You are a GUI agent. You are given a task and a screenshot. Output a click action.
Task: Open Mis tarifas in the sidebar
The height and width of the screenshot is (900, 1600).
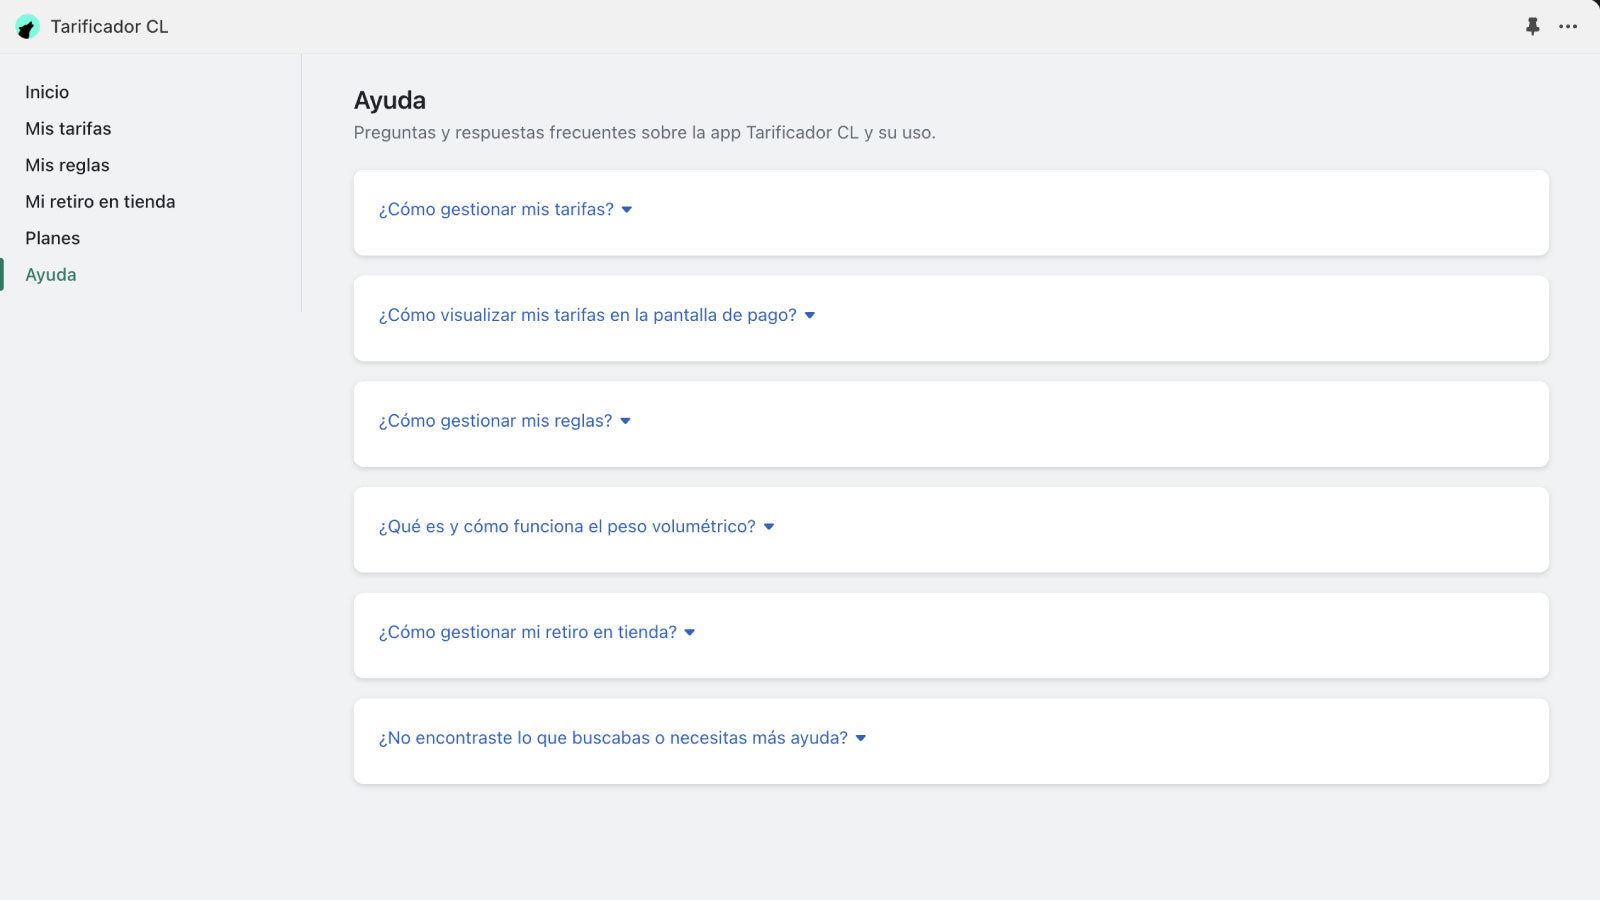(68, 129)
